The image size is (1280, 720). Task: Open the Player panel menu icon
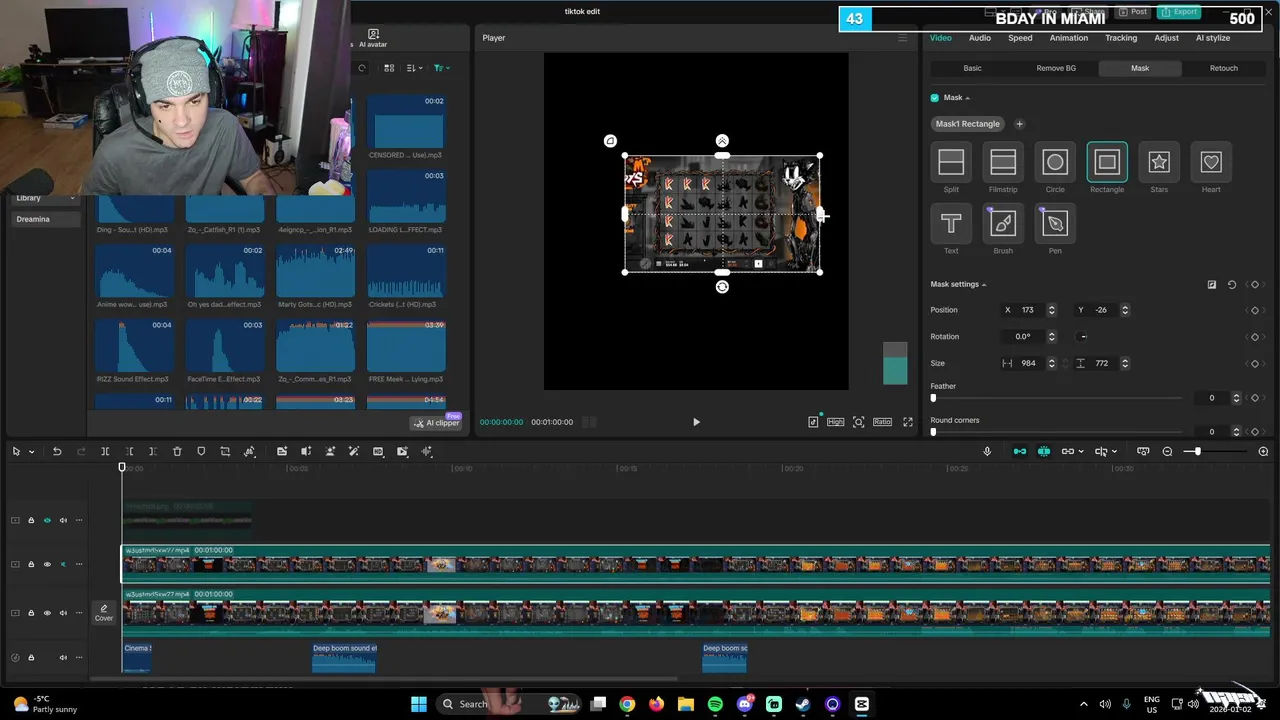click(902, 38)
